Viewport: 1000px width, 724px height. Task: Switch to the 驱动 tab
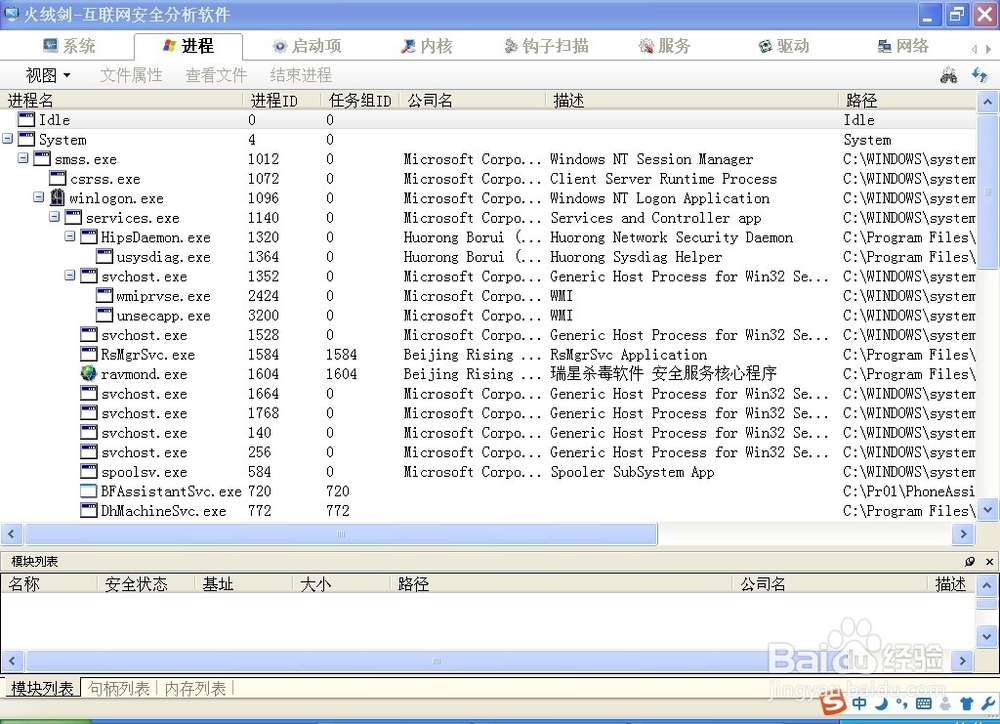pyautogui.click(x=784, y=46)
